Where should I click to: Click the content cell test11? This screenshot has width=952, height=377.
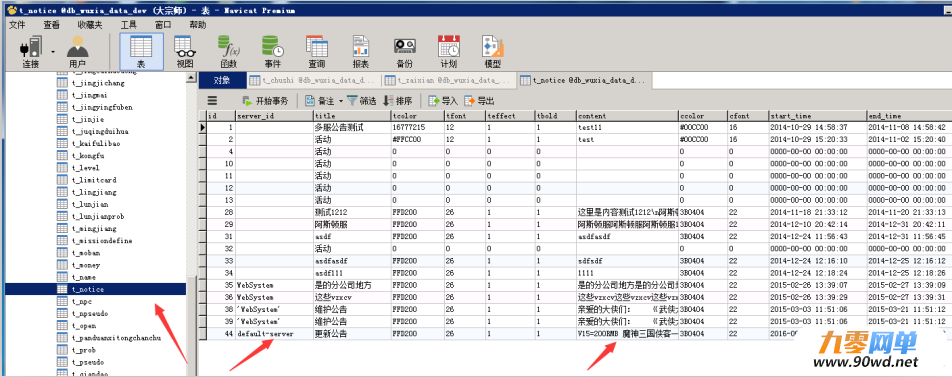pyautogui.click(x=627, y=127)
